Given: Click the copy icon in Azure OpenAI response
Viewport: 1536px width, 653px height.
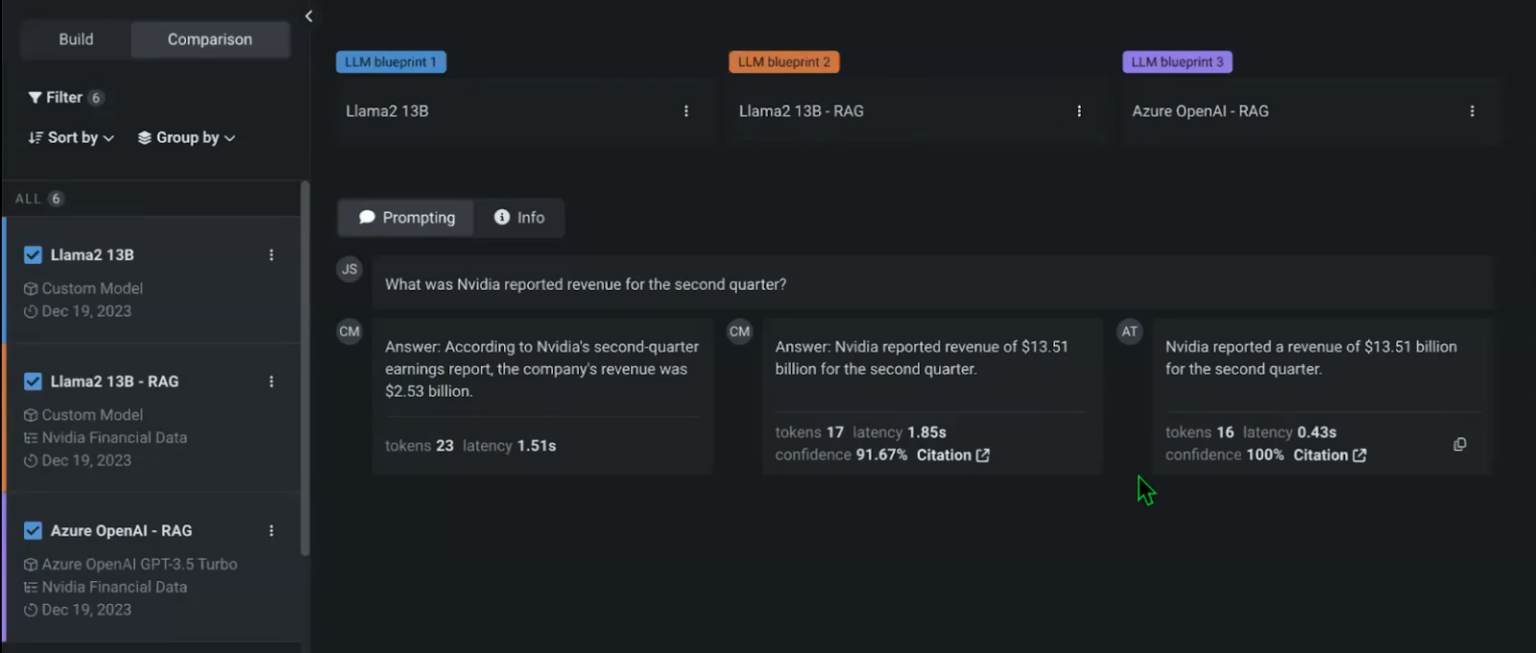Looking at the screenshot, I should click(1460, 444).
